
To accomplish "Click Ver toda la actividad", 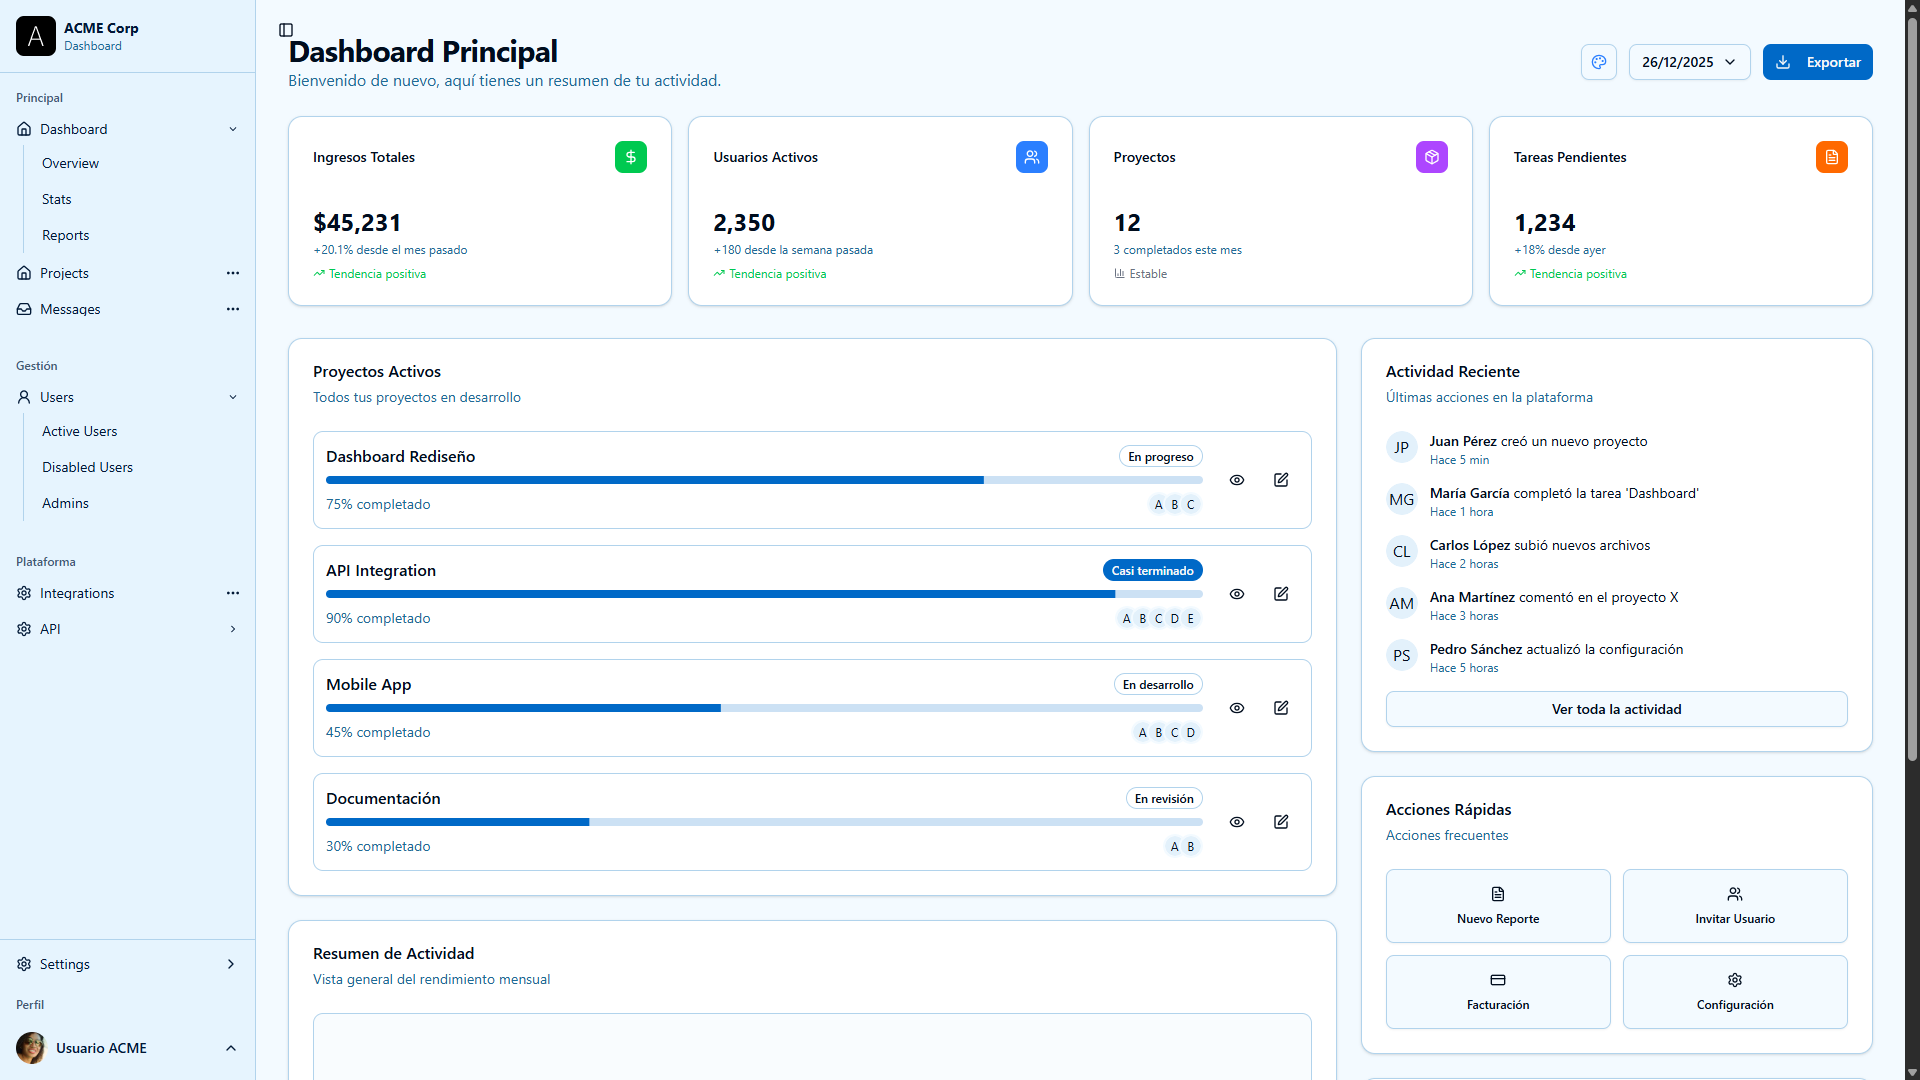I will click(1616, 709).
